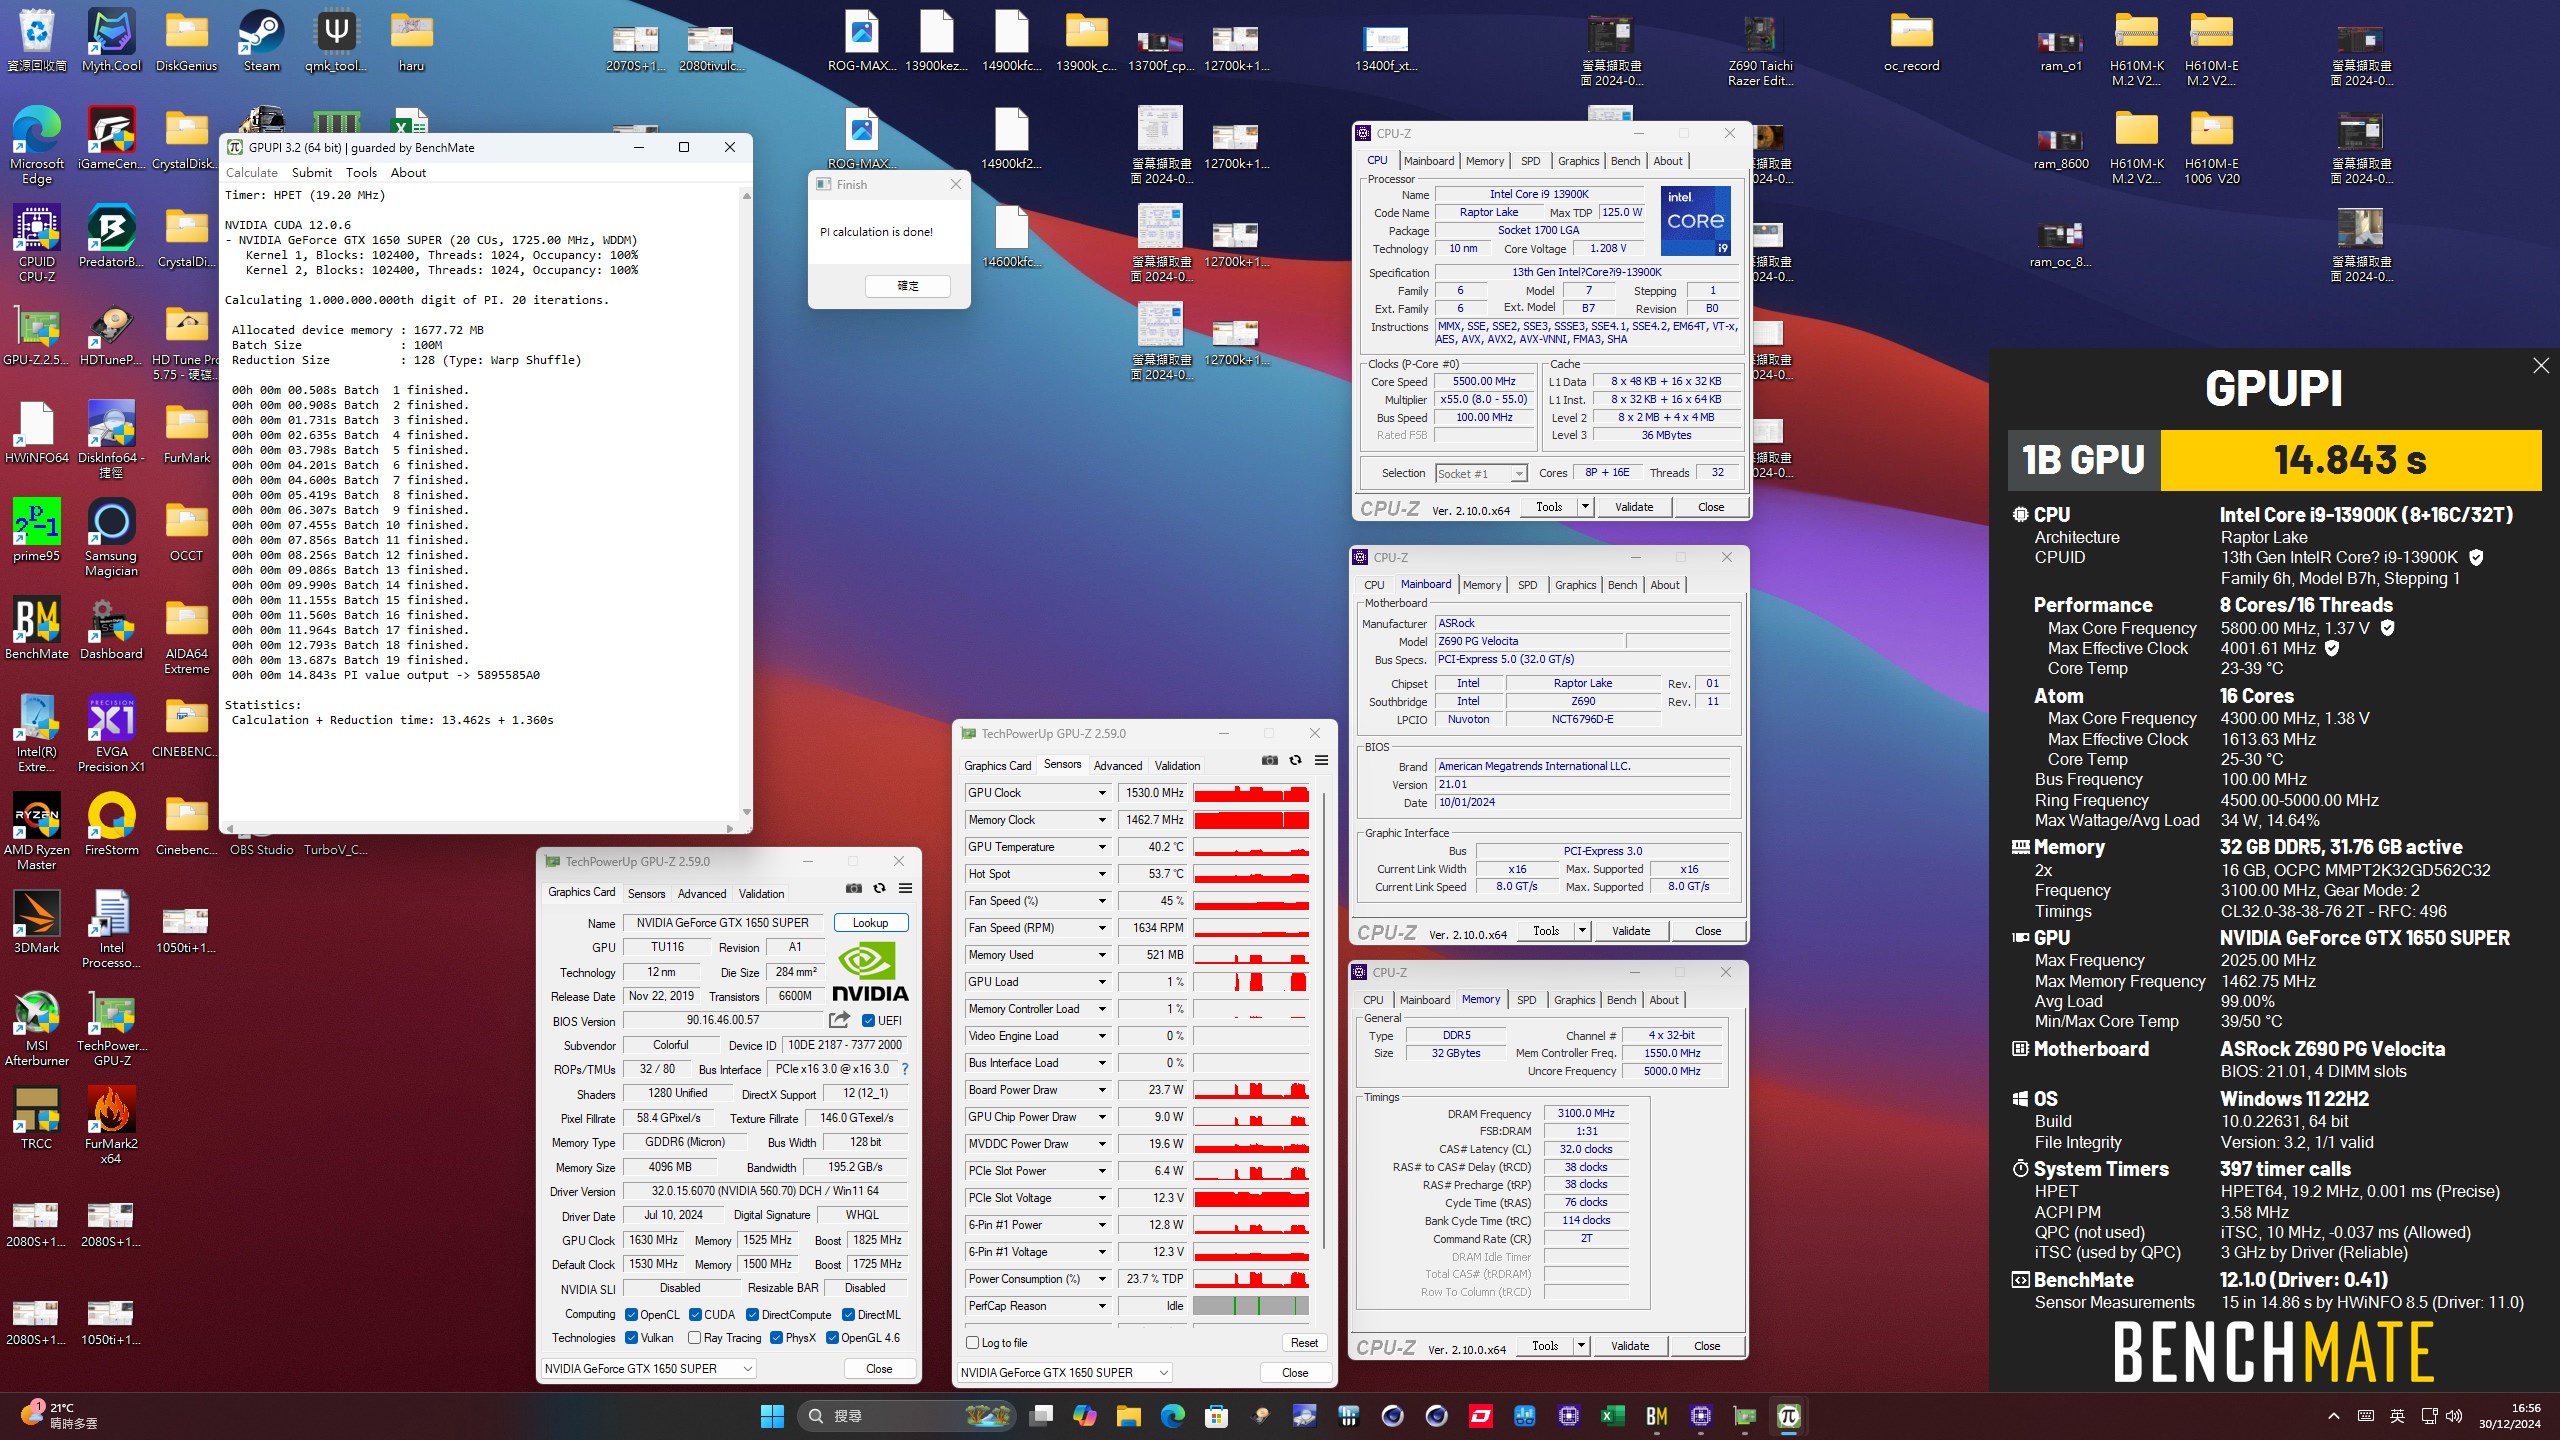Open File Explorer from taskbar
This screenshot has height=1440, width=2560.
(x=1129, y=1416)
